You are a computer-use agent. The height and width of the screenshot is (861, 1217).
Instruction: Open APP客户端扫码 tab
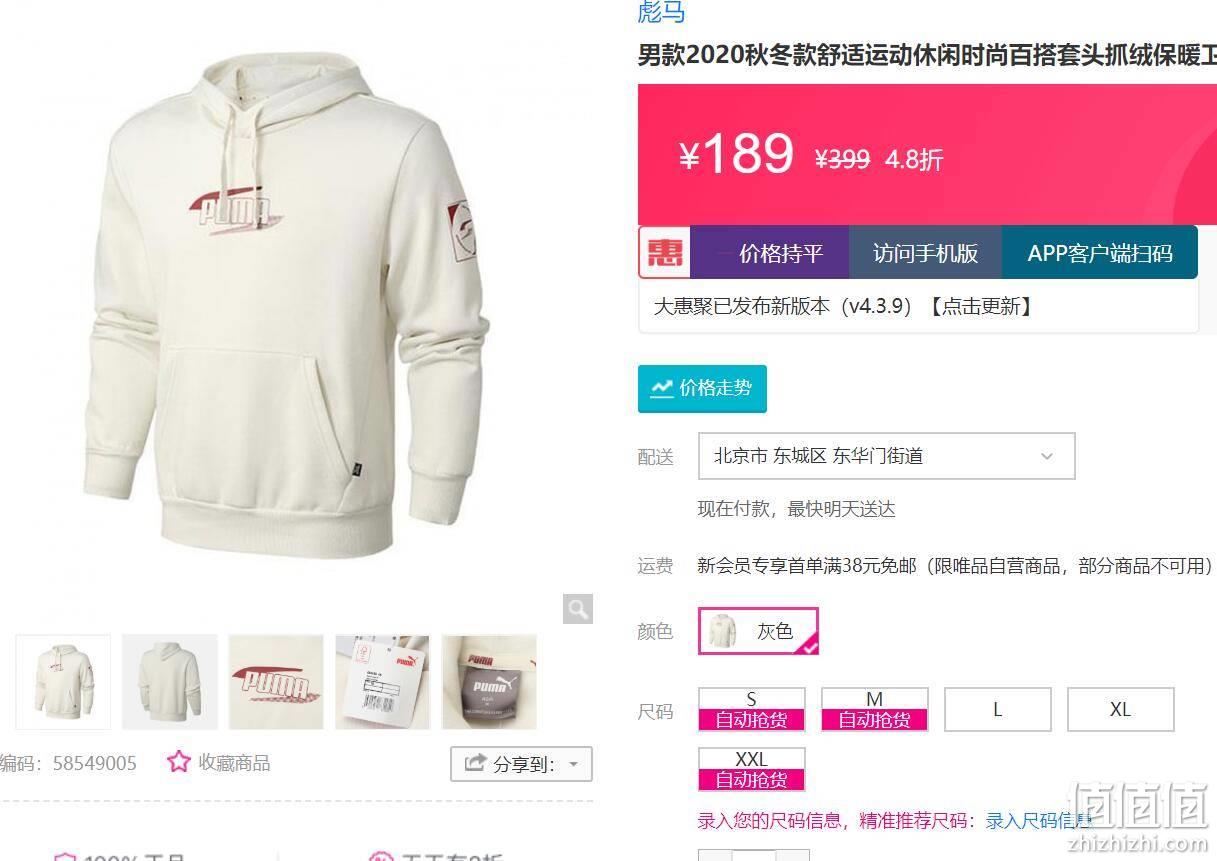point(1099,252)
